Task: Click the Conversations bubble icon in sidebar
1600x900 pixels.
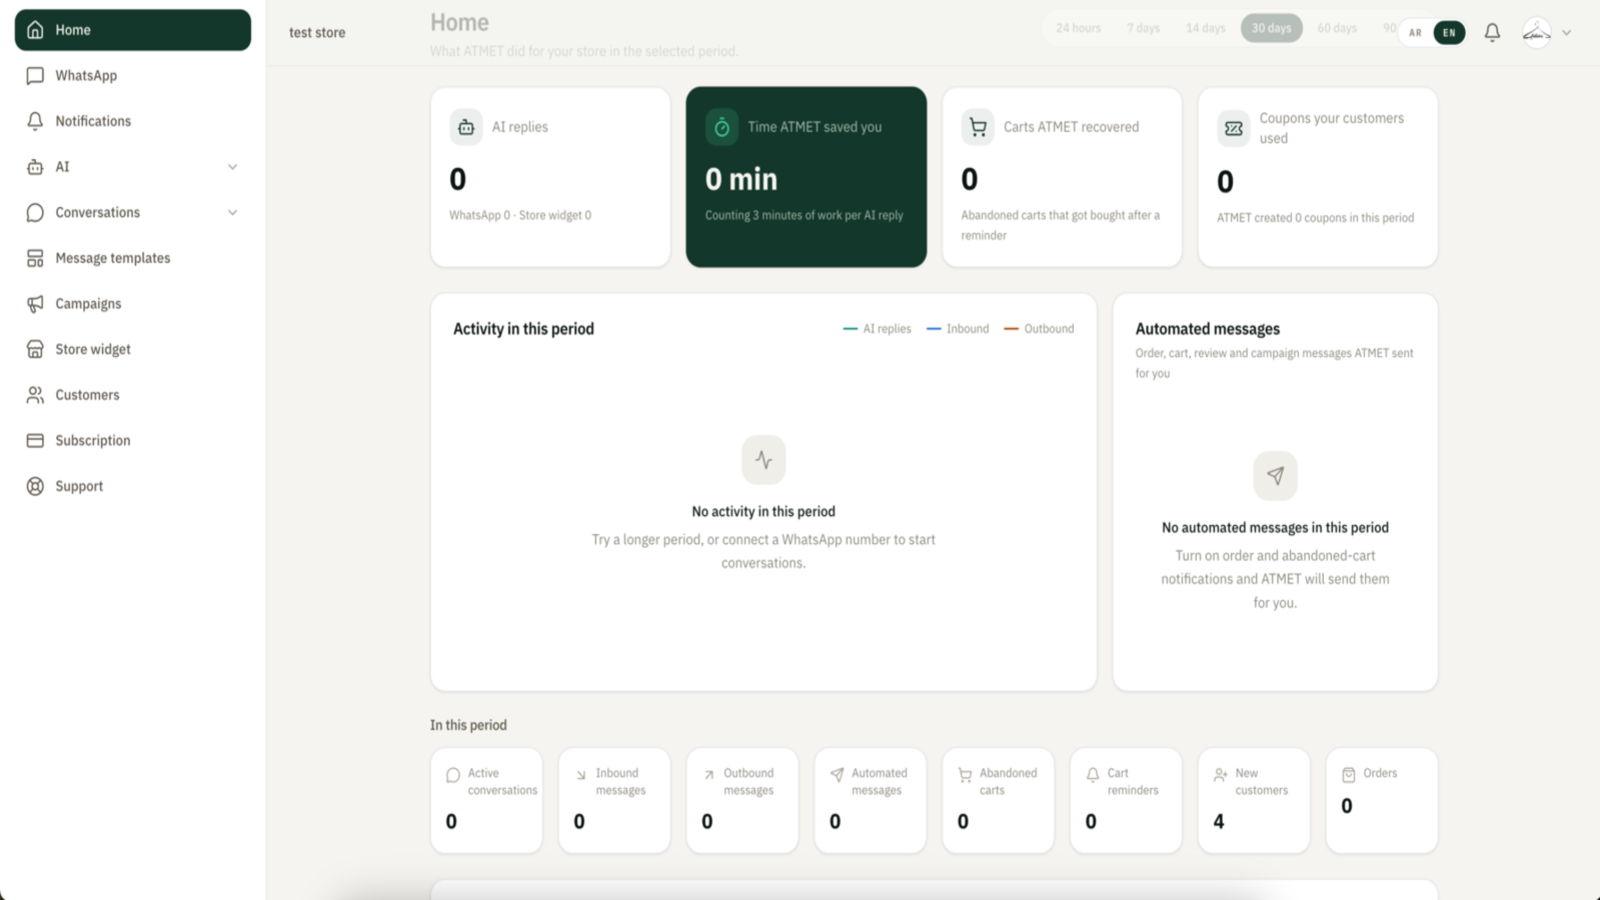Action: pyautogui.click(x=35, y=212)
